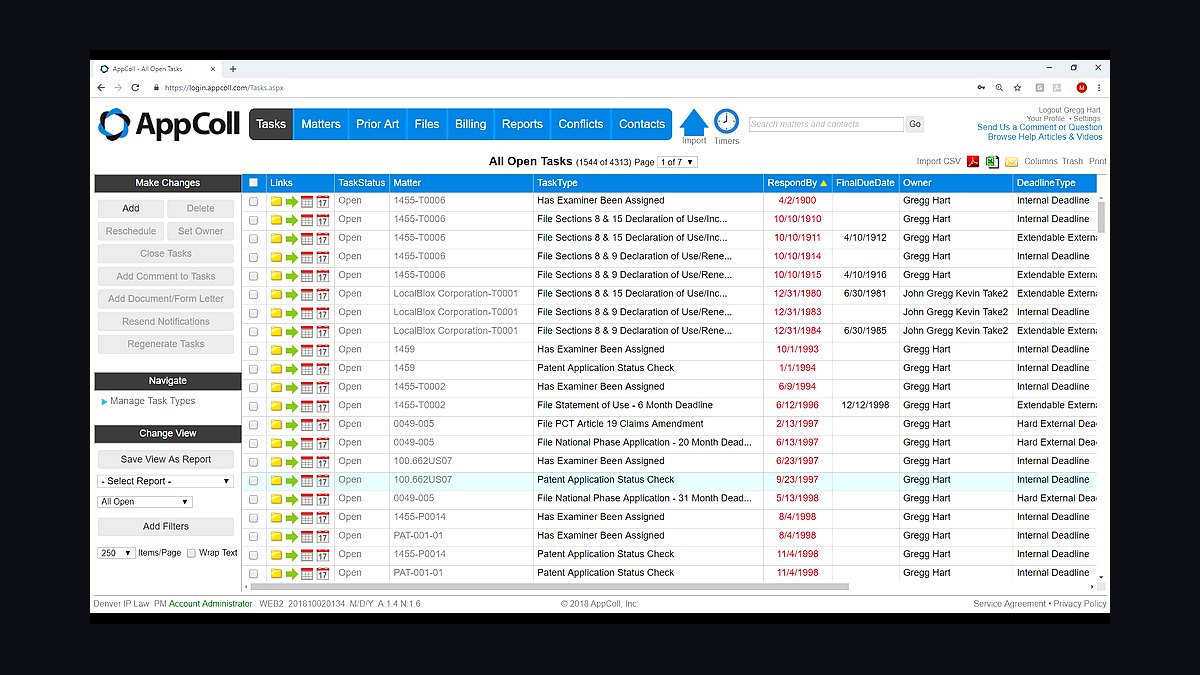
Task: Export tasks to Excel spreadsheet icon
Action: (993, 162)
